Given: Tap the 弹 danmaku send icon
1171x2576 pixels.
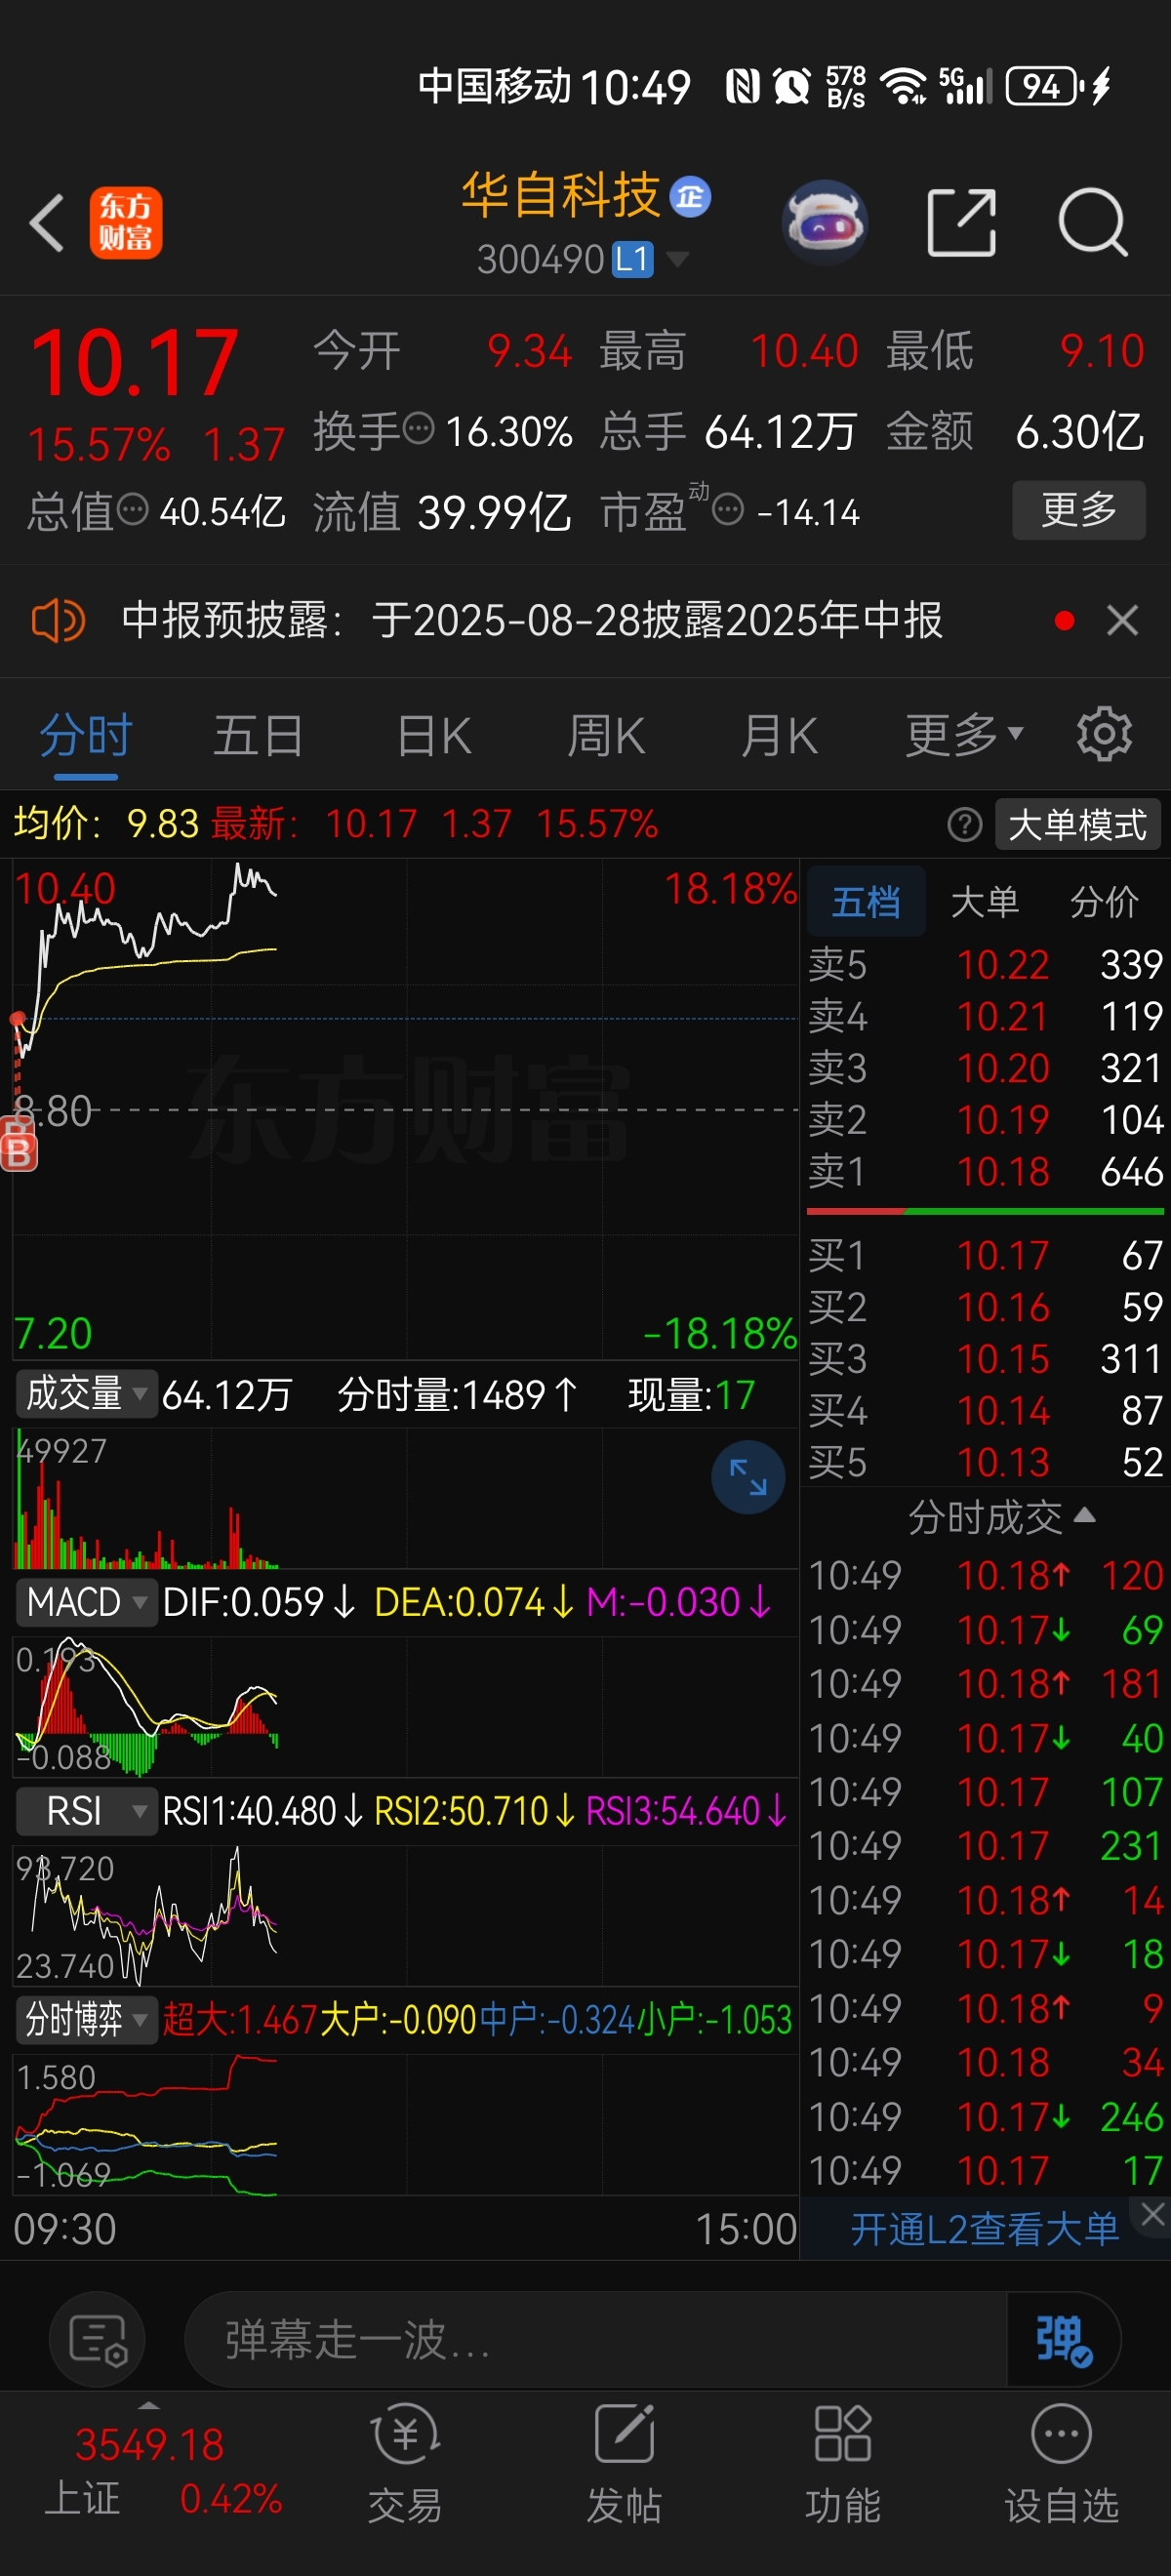Looking at the screenshot, I should (x=1063, y=2341).
